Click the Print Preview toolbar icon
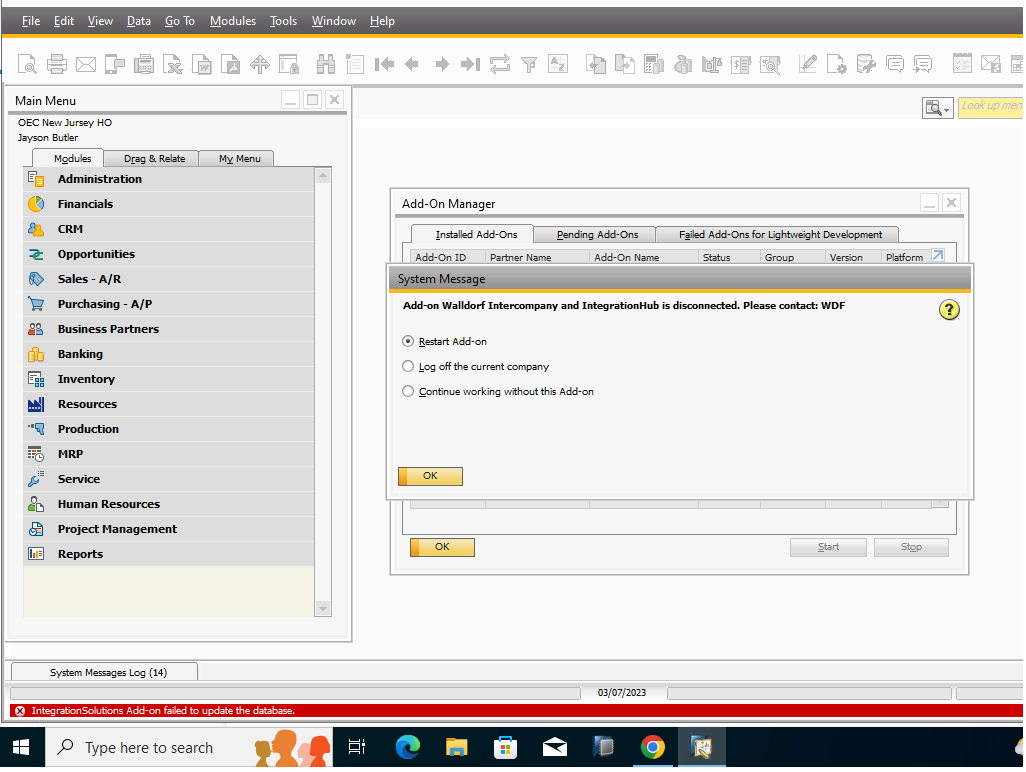This screenshot has height=772, width=1026. pyautogui.click(x=27, y=64)
